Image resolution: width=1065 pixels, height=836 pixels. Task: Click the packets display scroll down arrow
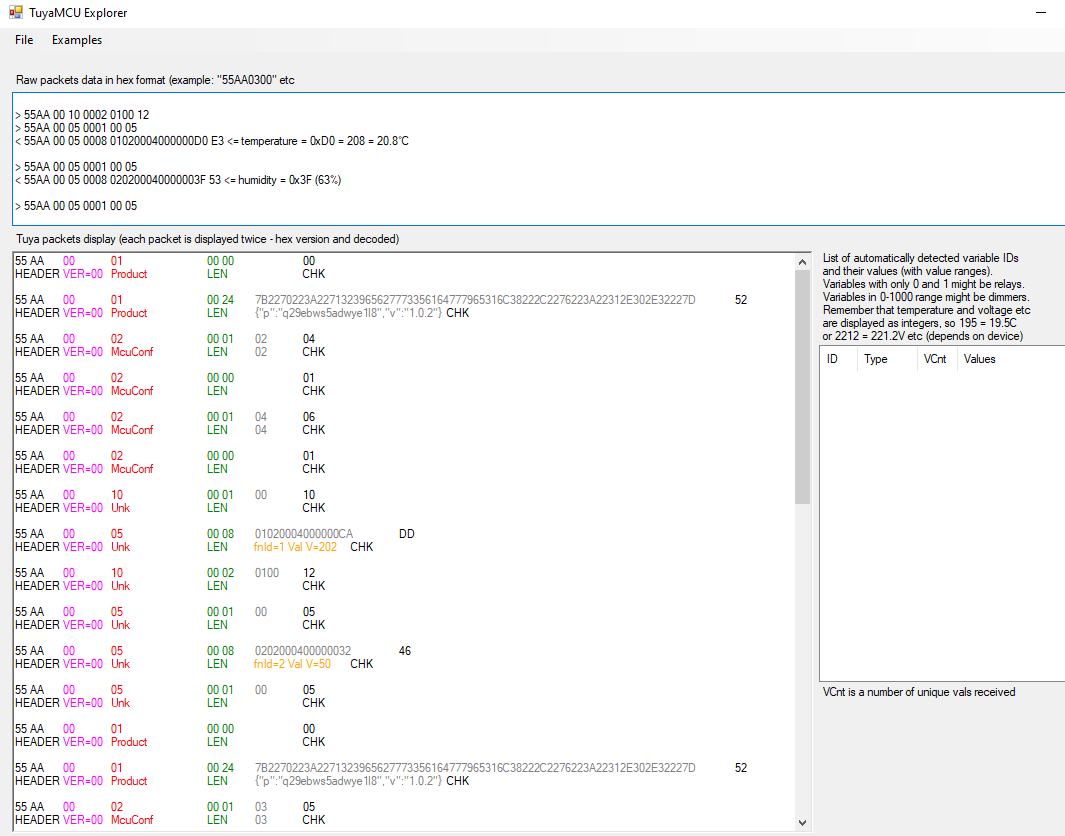[x=802, y=822]
